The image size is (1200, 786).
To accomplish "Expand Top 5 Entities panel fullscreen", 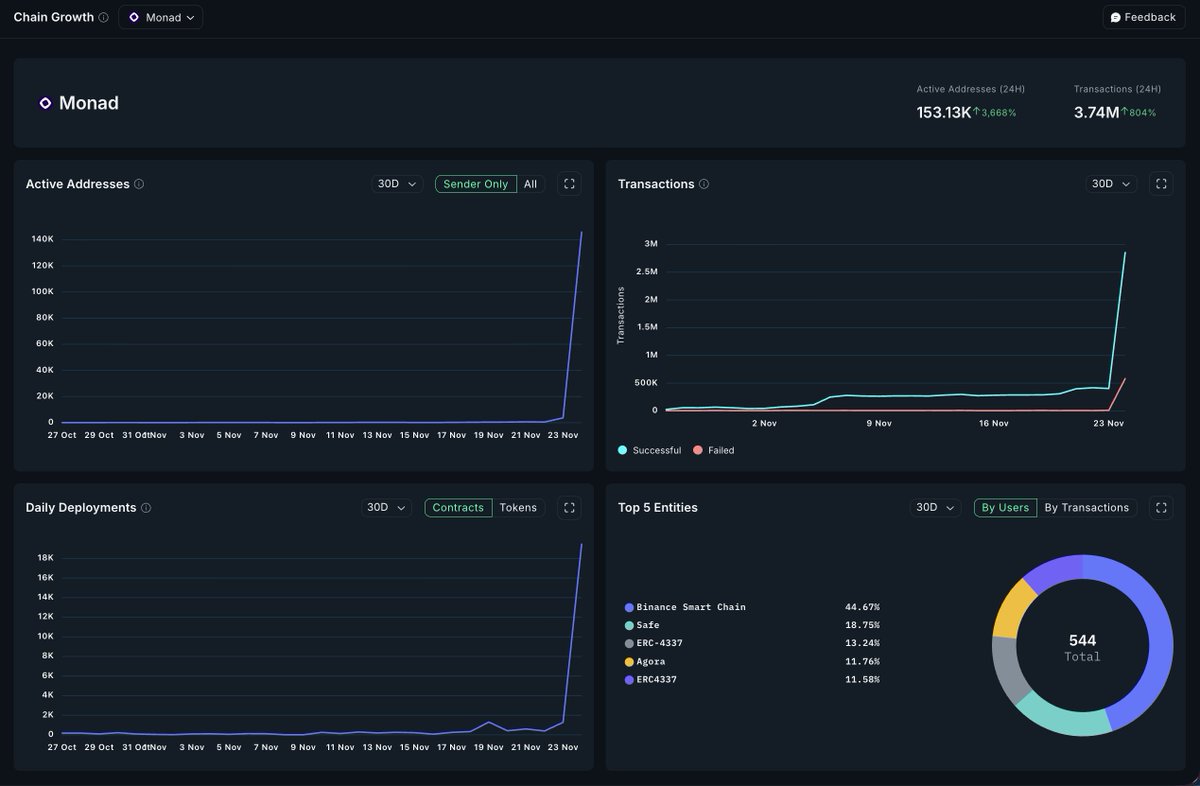I will click(1161, 508).
